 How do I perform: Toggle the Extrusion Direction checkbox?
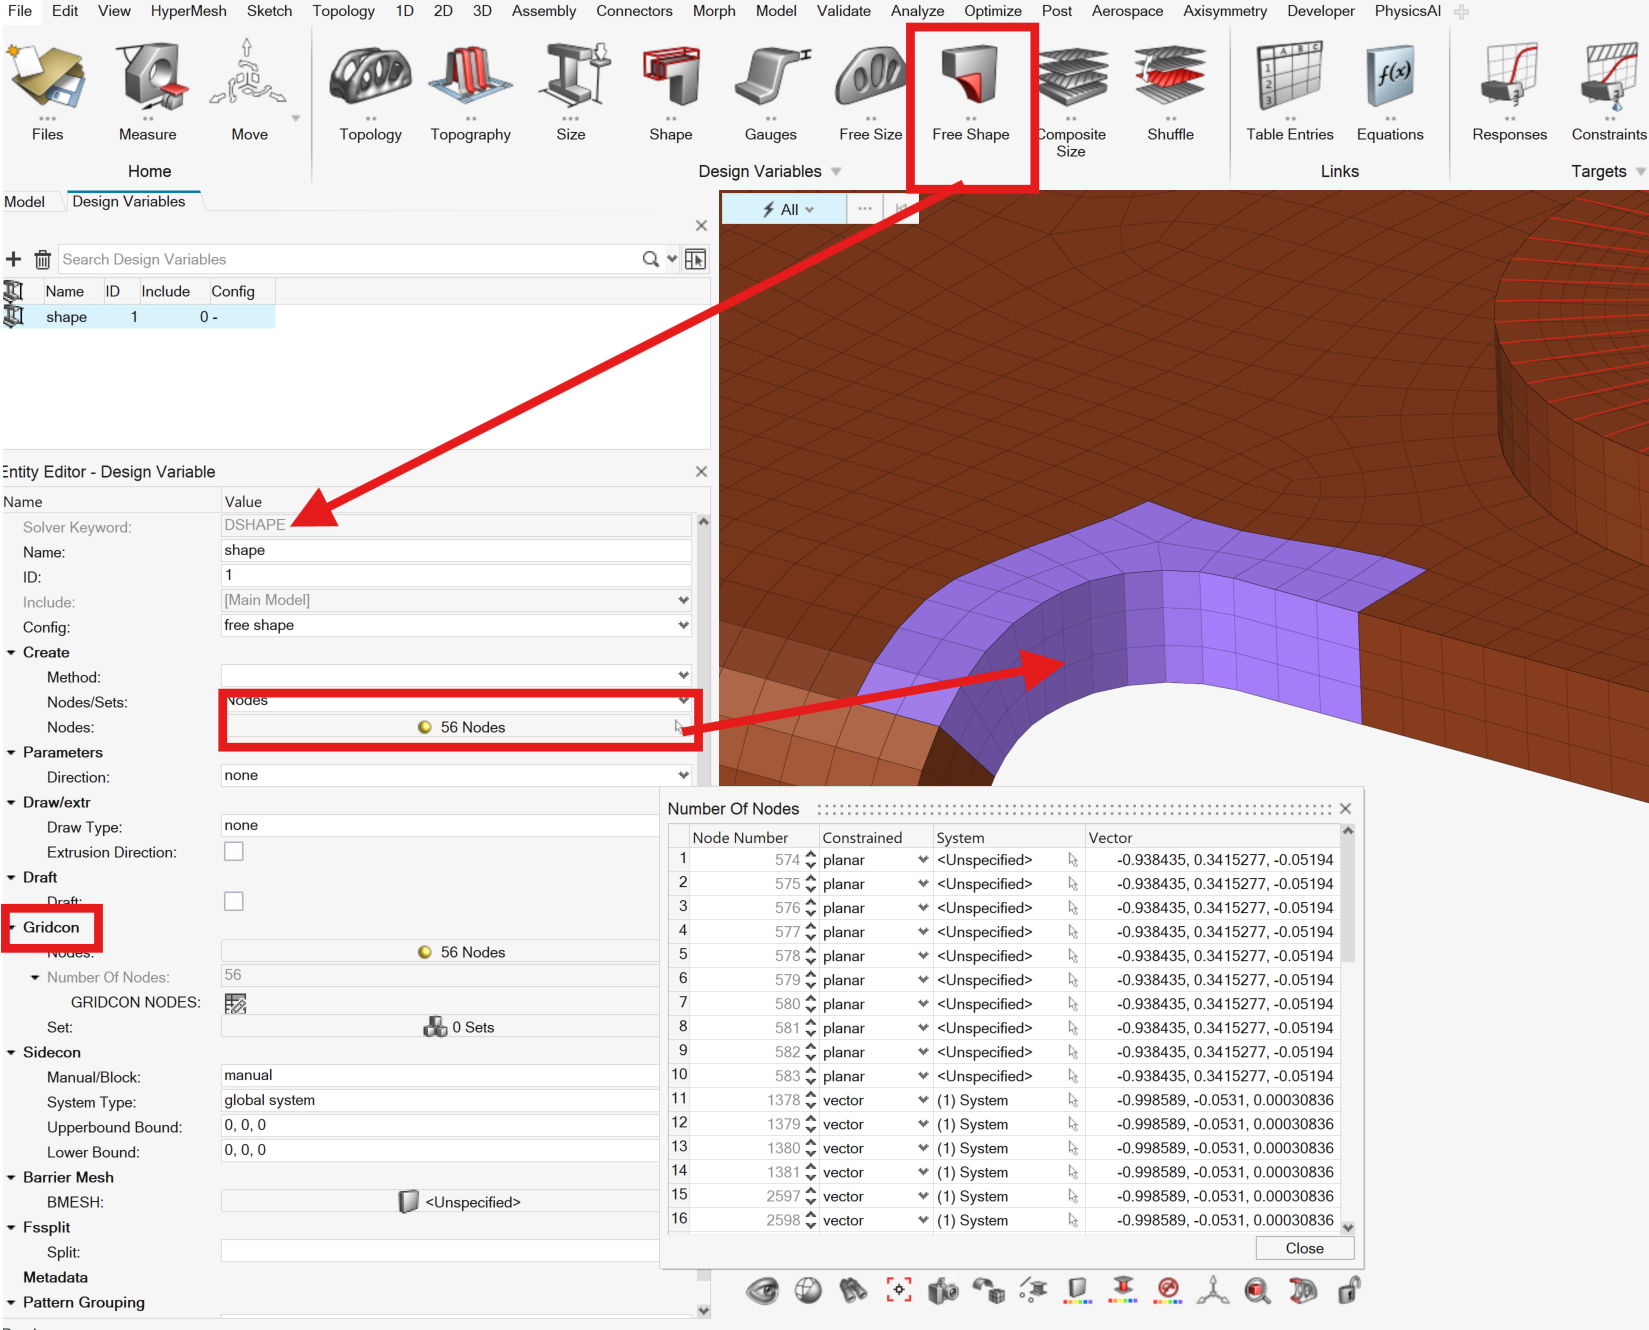[x=234, y=852]
